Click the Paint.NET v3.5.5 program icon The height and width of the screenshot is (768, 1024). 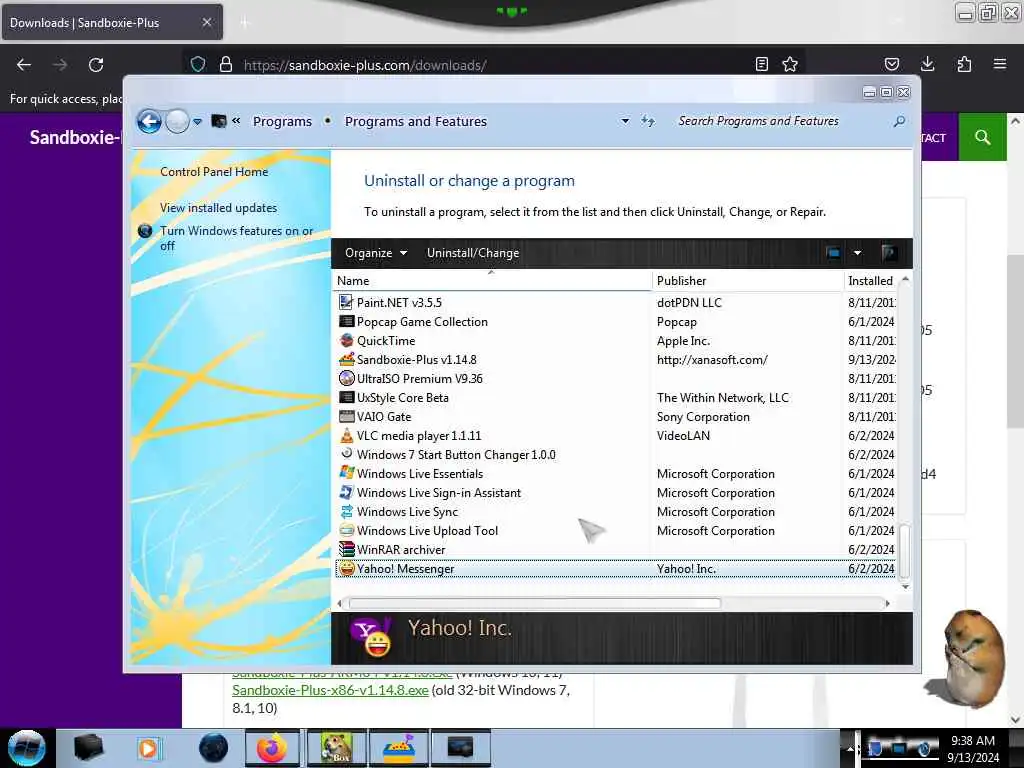tap(346, 302)
